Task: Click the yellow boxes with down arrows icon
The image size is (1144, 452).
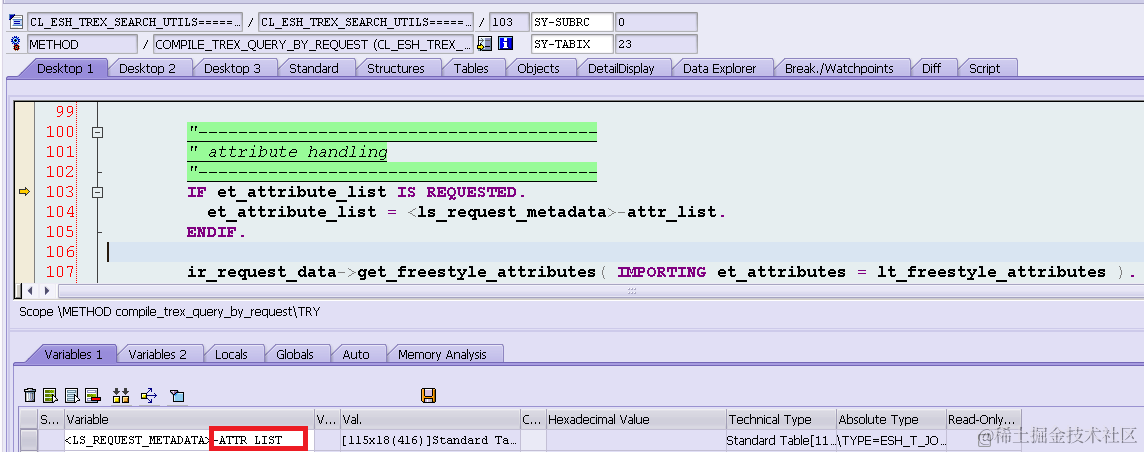Action: 121,396
